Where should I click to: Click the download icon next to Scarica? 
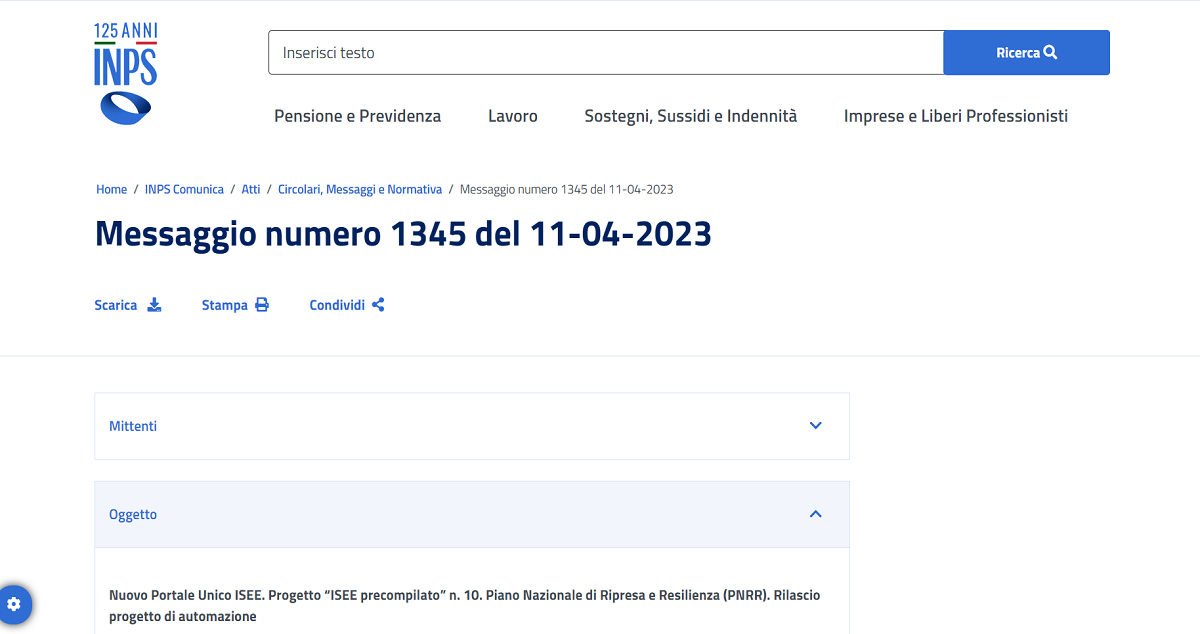click(155, 305)
